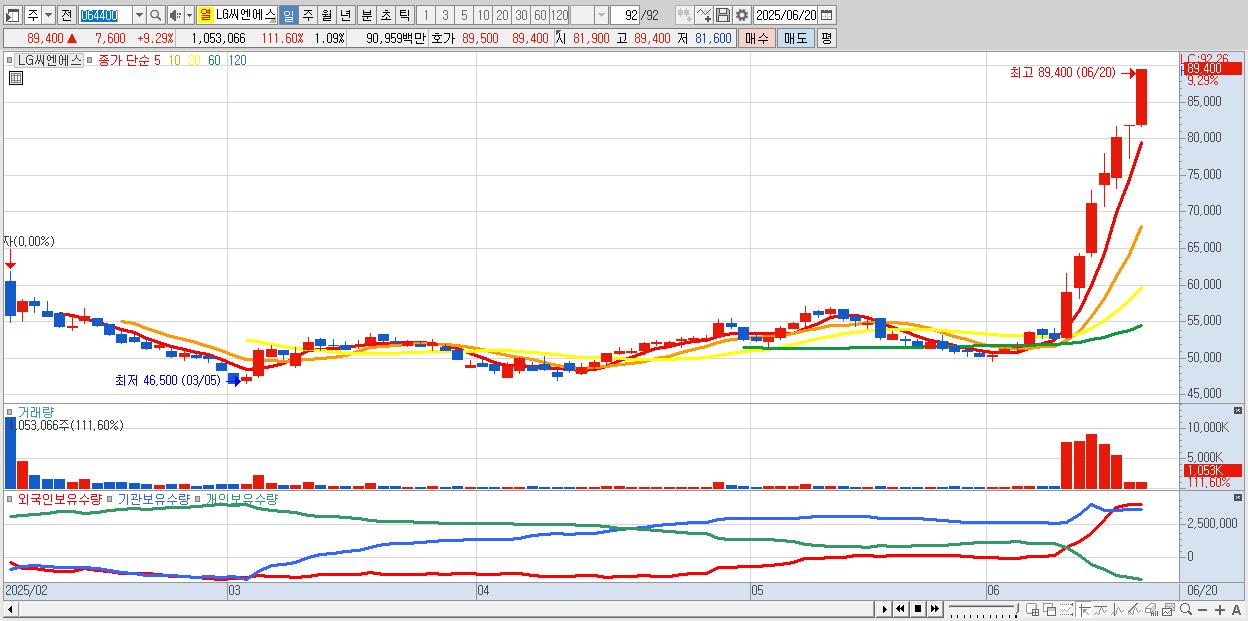Select the 초 (second) period button
Image resolution: width=1248 pixels, height=621 pixels.
[385, 15]
